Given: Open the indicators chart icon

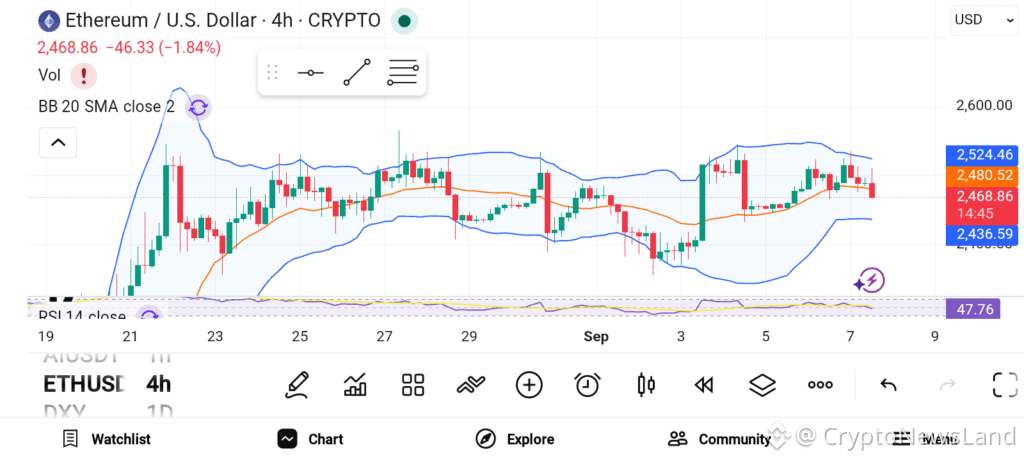Looking at the screenshot, I should click(x=355, y=385).
